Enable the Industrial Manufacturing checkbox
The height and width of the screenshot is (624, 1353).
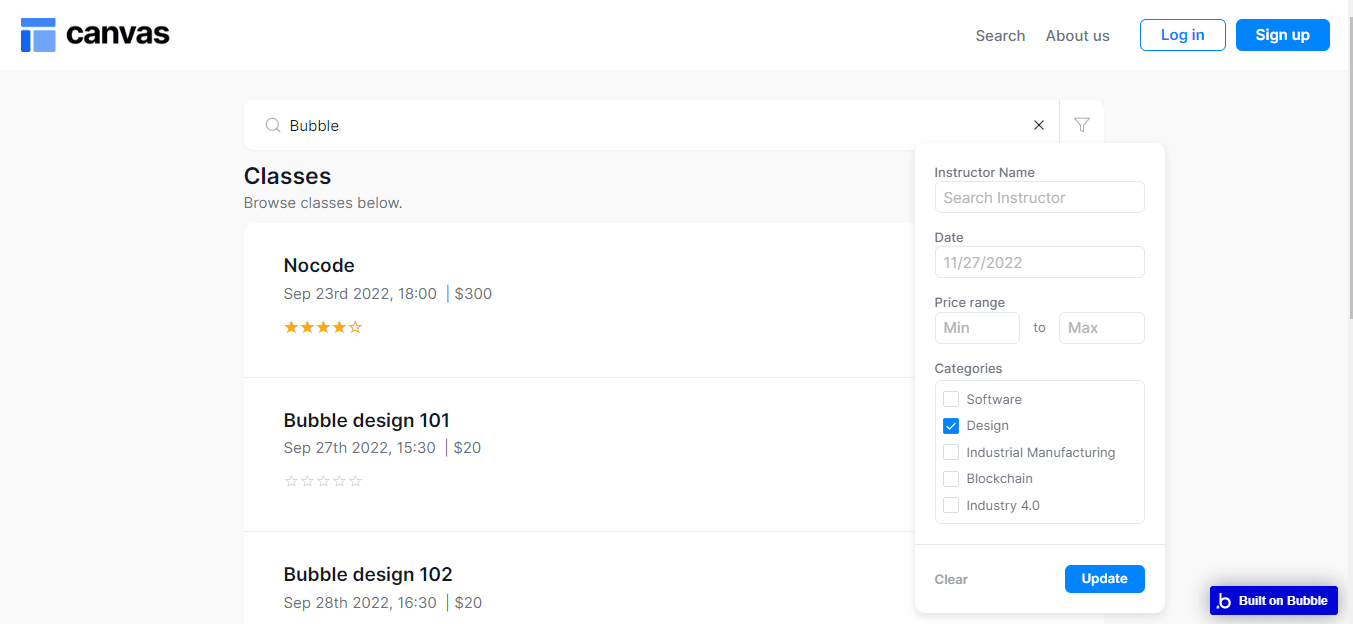951,452
